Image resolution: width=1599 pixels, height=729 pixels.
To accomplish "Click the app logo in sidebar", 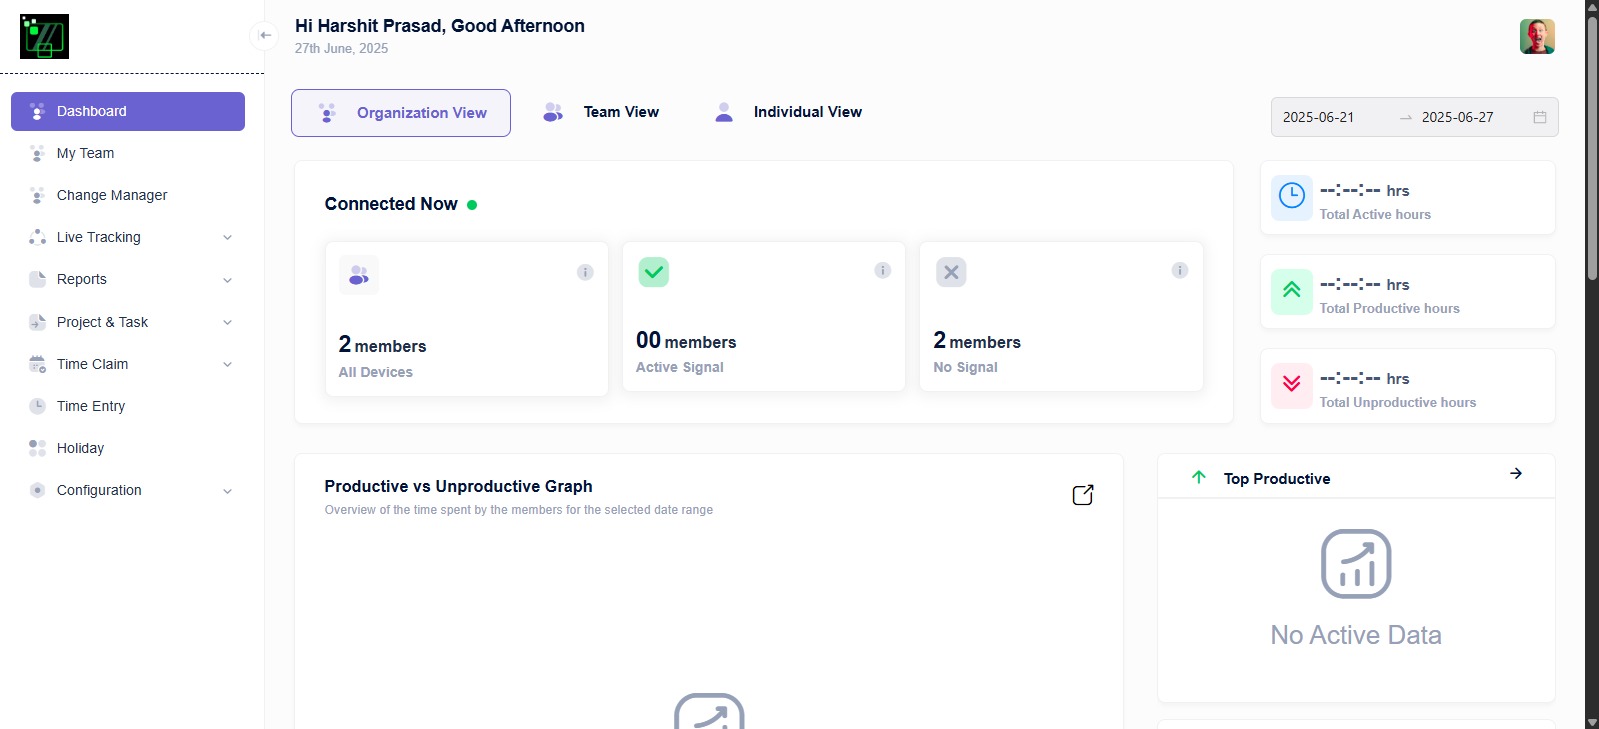I will click(x=44, y=36).
